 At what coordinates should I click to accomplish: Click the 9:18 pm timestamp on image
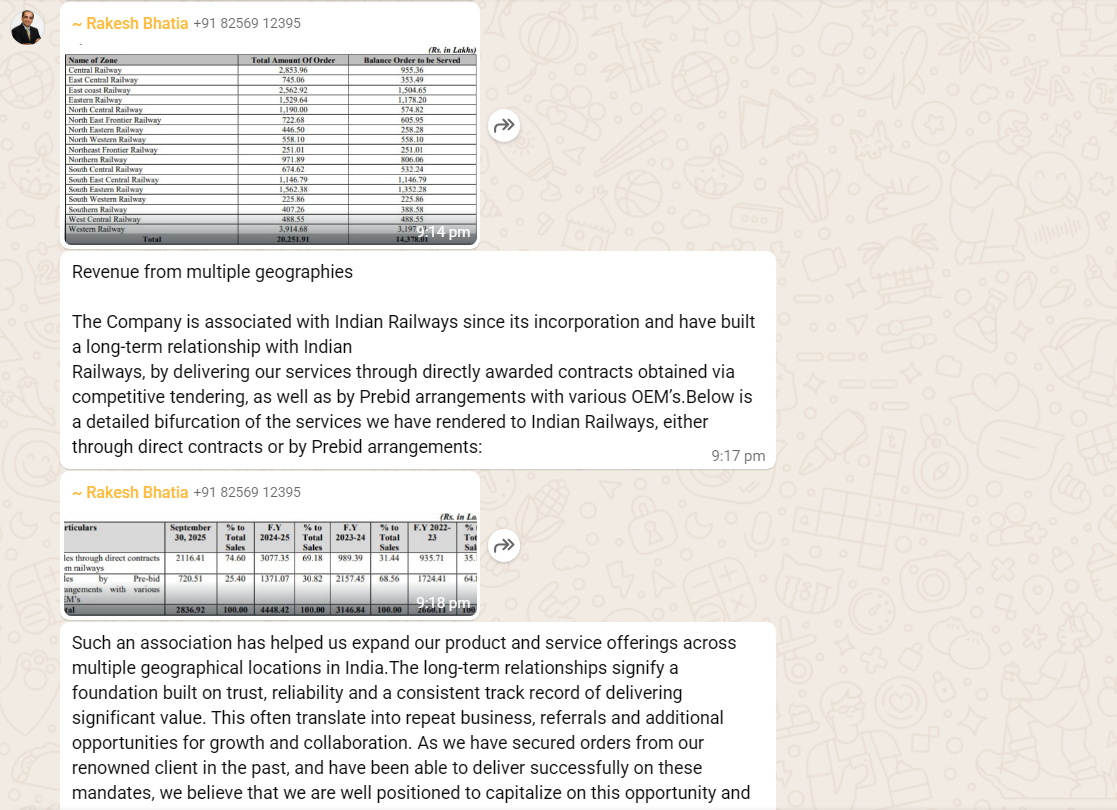coord(443,603)
